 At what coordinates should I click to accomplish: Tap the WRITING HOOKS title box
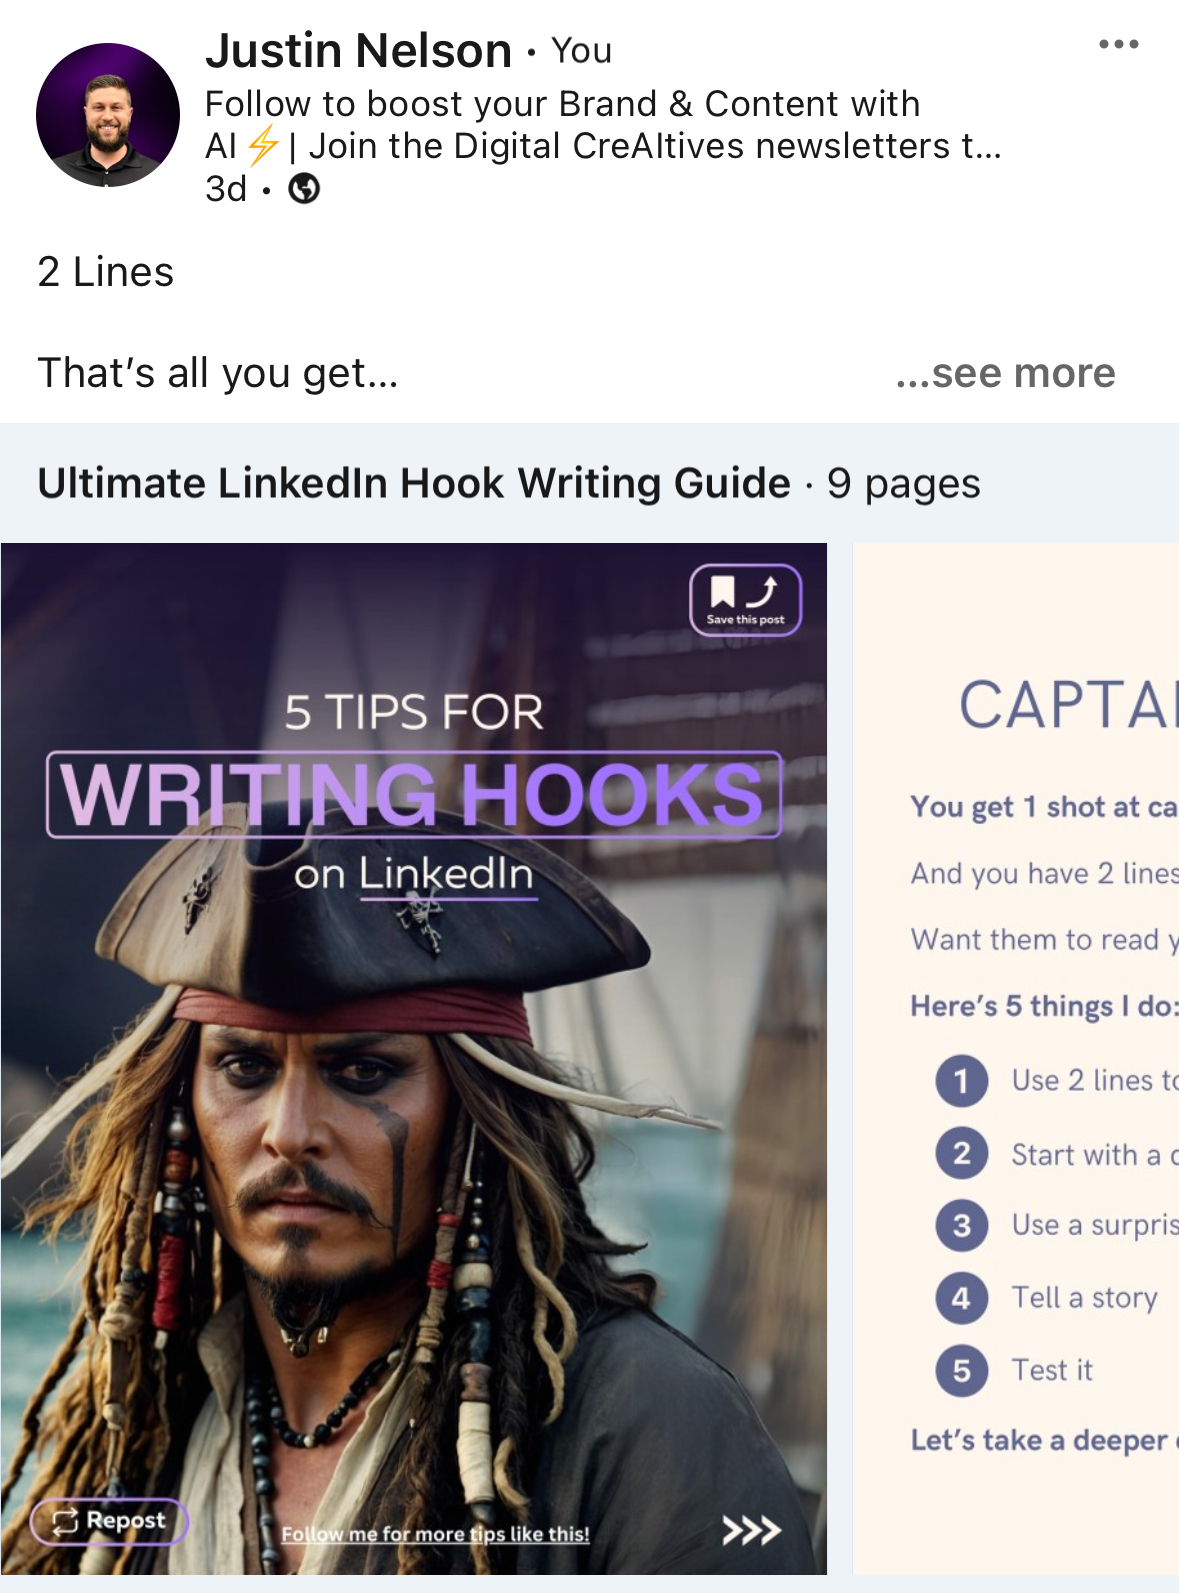(x=414, y=794)
